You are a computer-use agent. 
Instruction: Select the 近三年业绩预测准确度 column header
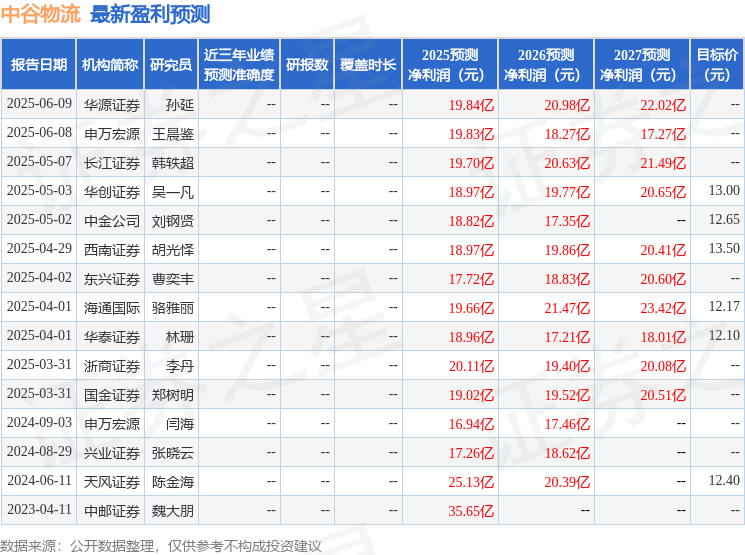coord(239,65)
